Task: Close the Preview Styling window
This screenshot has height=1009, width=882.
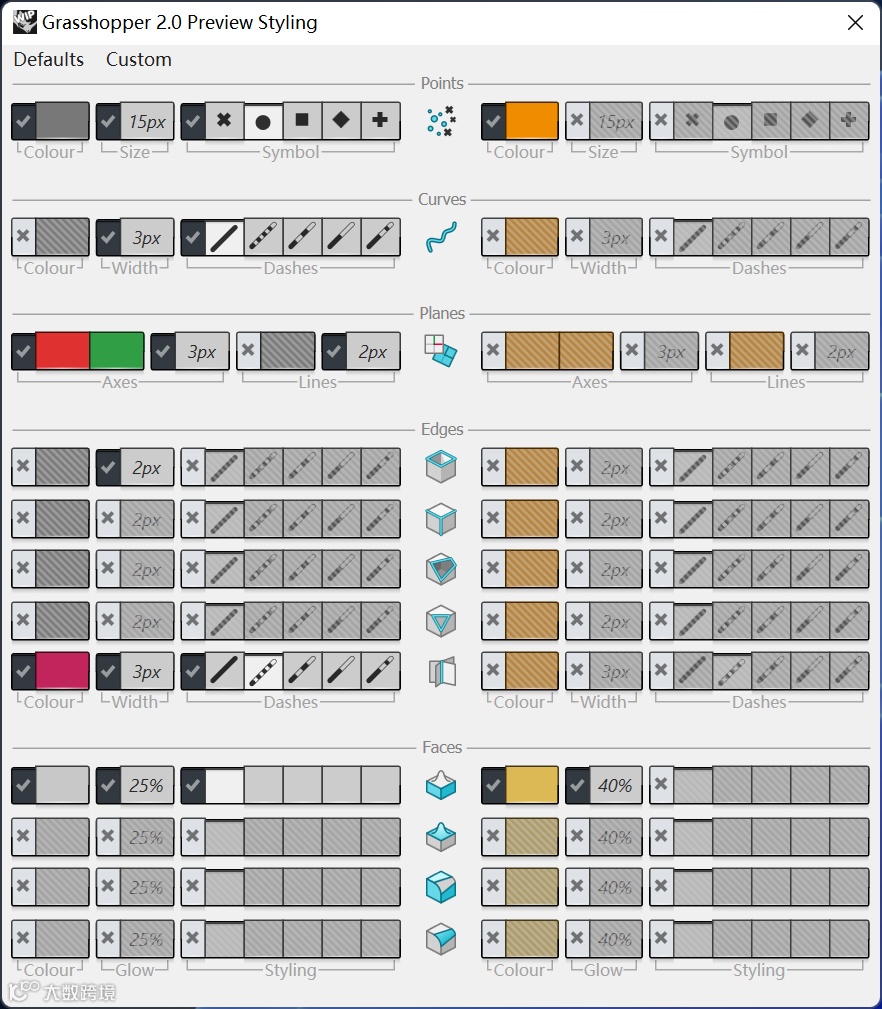Action: coord(855,23)
